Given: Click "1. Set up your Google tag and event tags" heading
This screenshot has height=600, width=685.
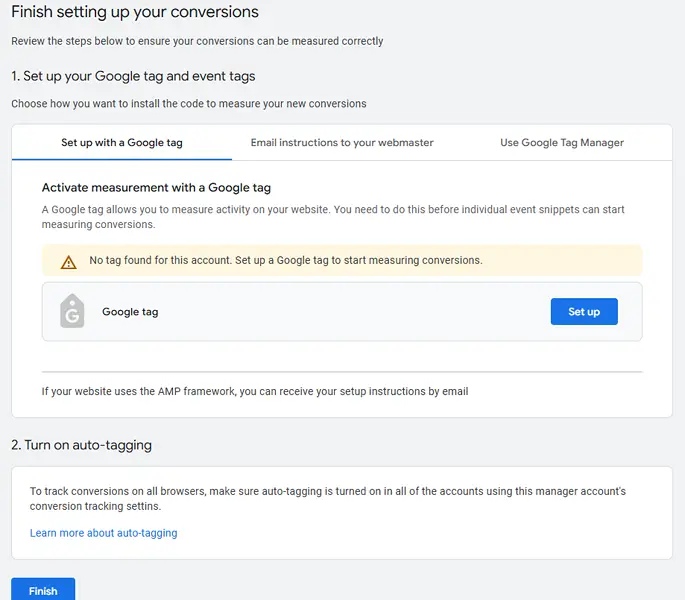Looking at the screenshot, I should click(133, 76).
